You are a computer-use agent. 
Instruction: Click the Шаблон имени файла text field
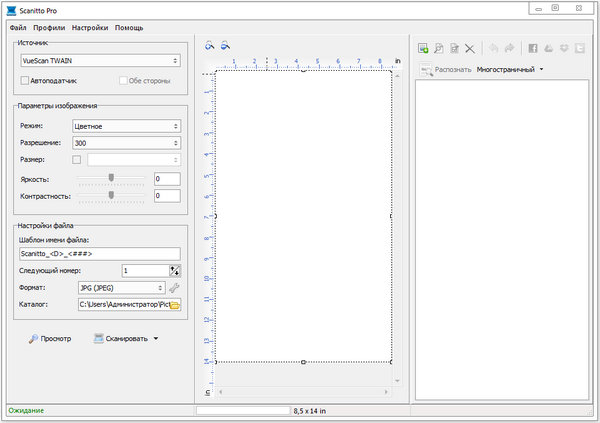coord(98,254)
